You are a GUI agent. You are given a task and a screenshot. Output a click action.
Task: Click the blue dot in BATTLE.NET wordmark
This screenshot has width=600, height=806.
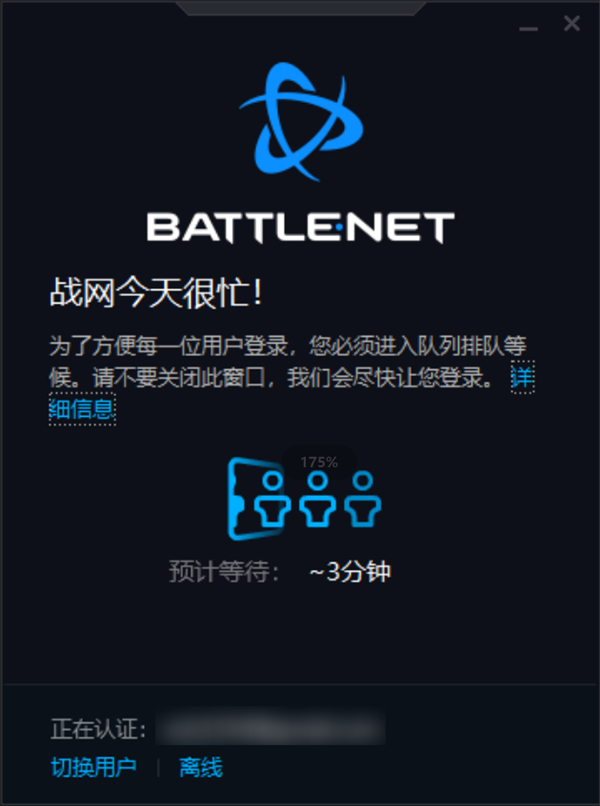(x=339, y=227)
